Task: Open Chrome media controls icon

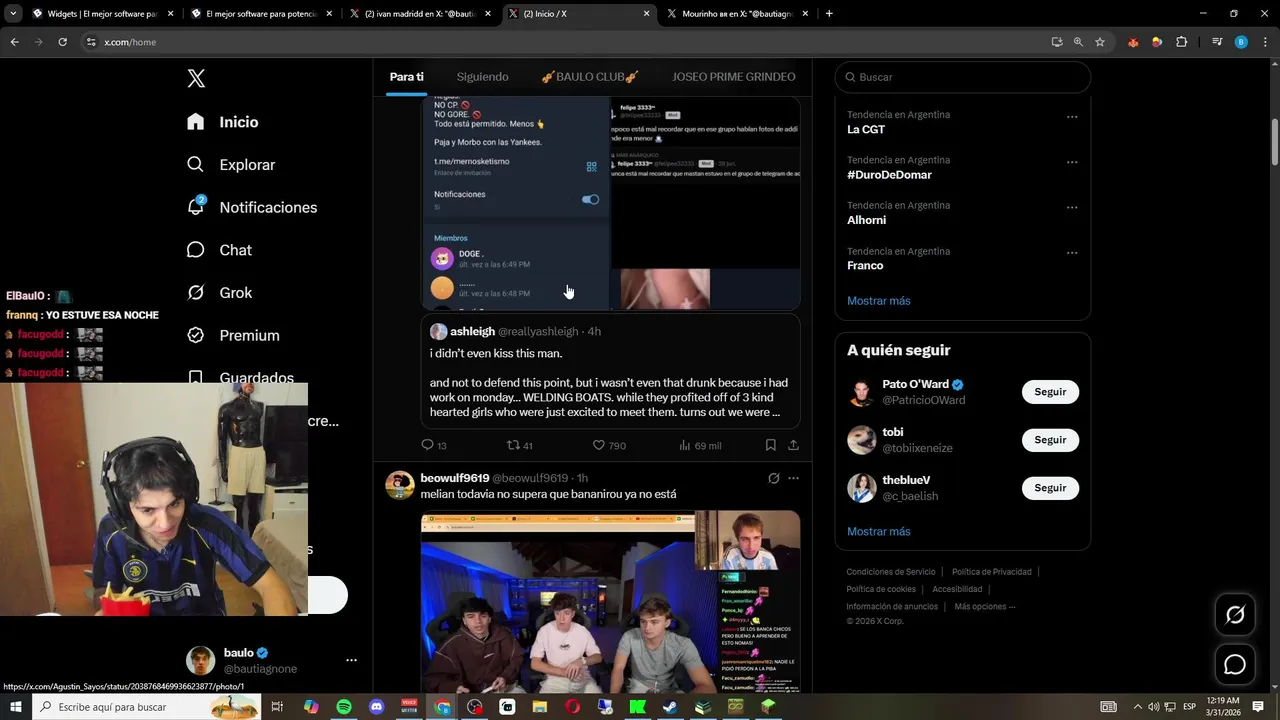Action: (x=1217, y=42)
